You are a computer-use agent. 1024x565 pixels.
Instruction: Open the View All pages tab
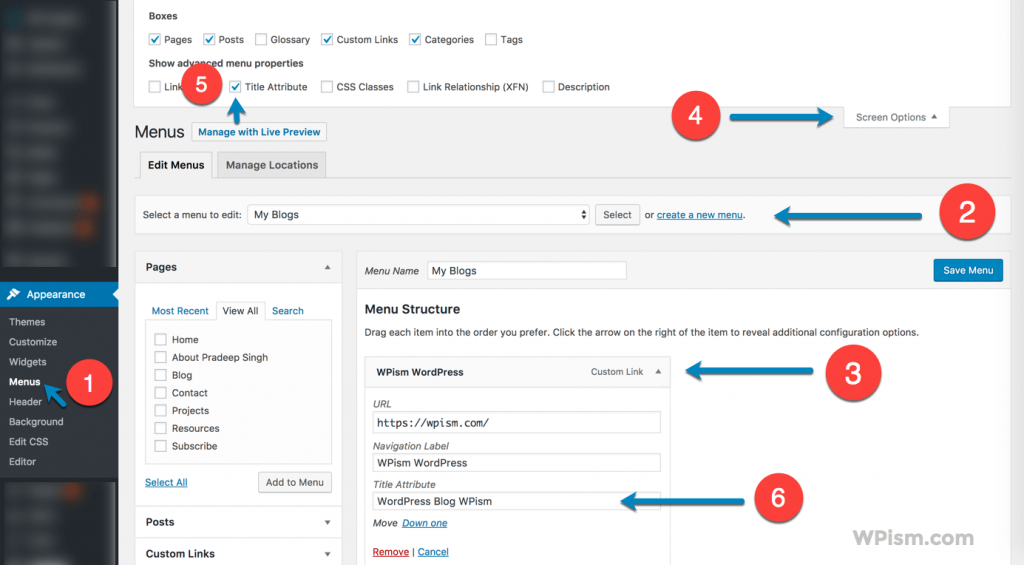[x=240, y=311]
